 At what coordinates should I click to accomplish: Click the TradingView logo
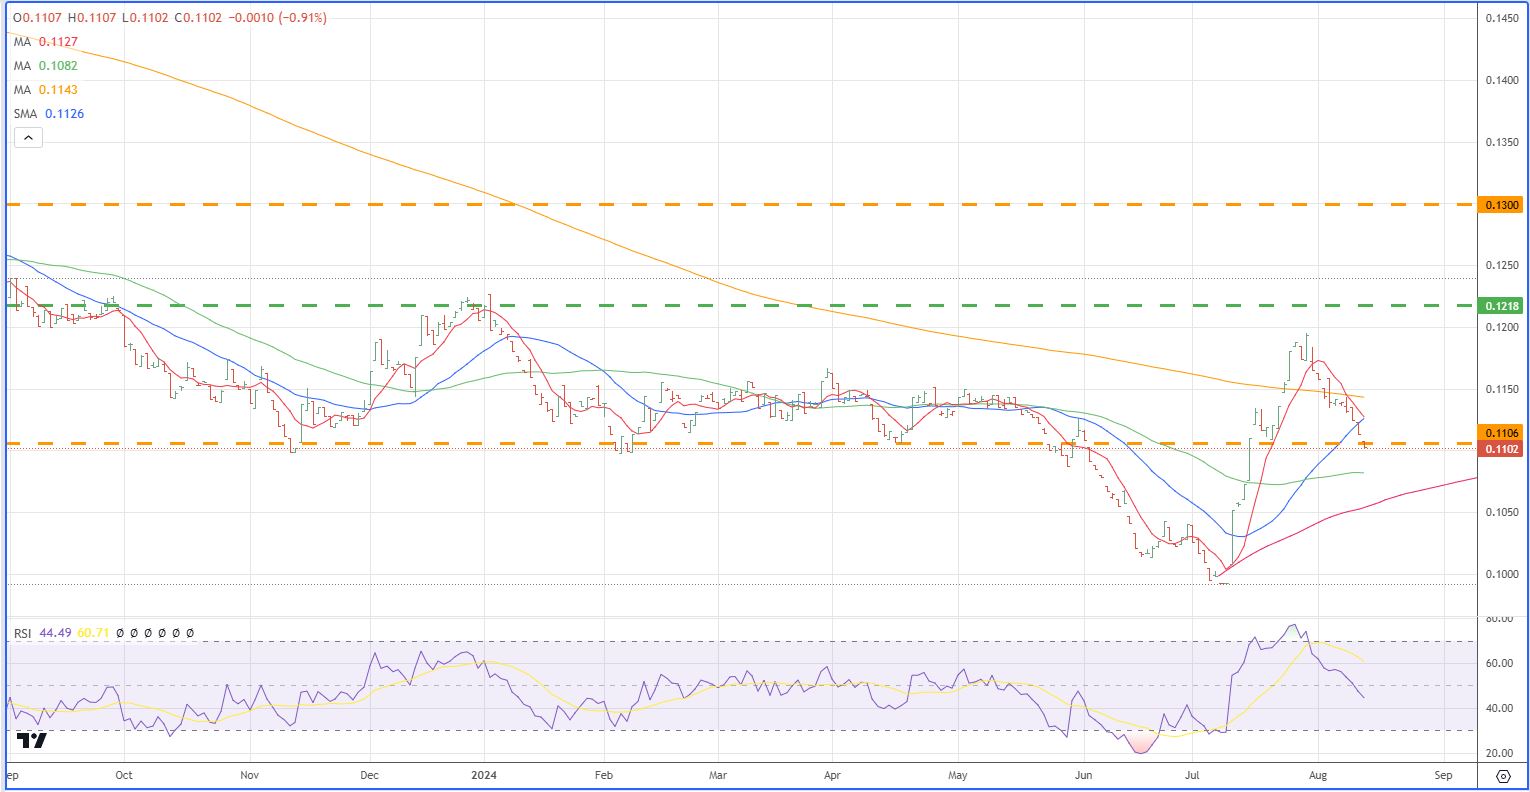[32, 741]
